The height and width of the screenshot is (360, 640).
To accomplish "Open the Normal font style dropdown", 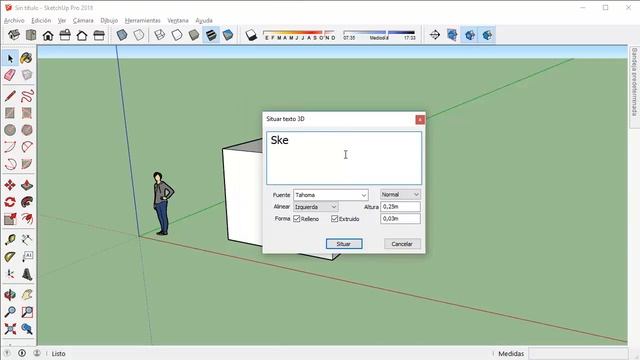I will tap(400, 195).
